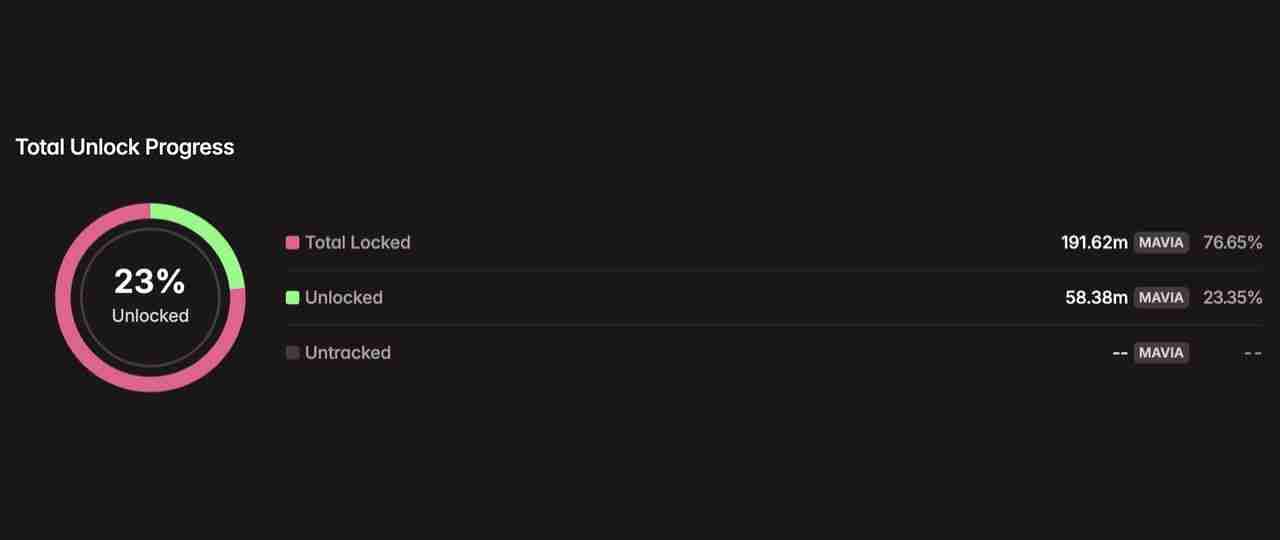Click the green Unlocked legend swatch
Viewport: 1280px width, 540px height.
click(292, 297)
